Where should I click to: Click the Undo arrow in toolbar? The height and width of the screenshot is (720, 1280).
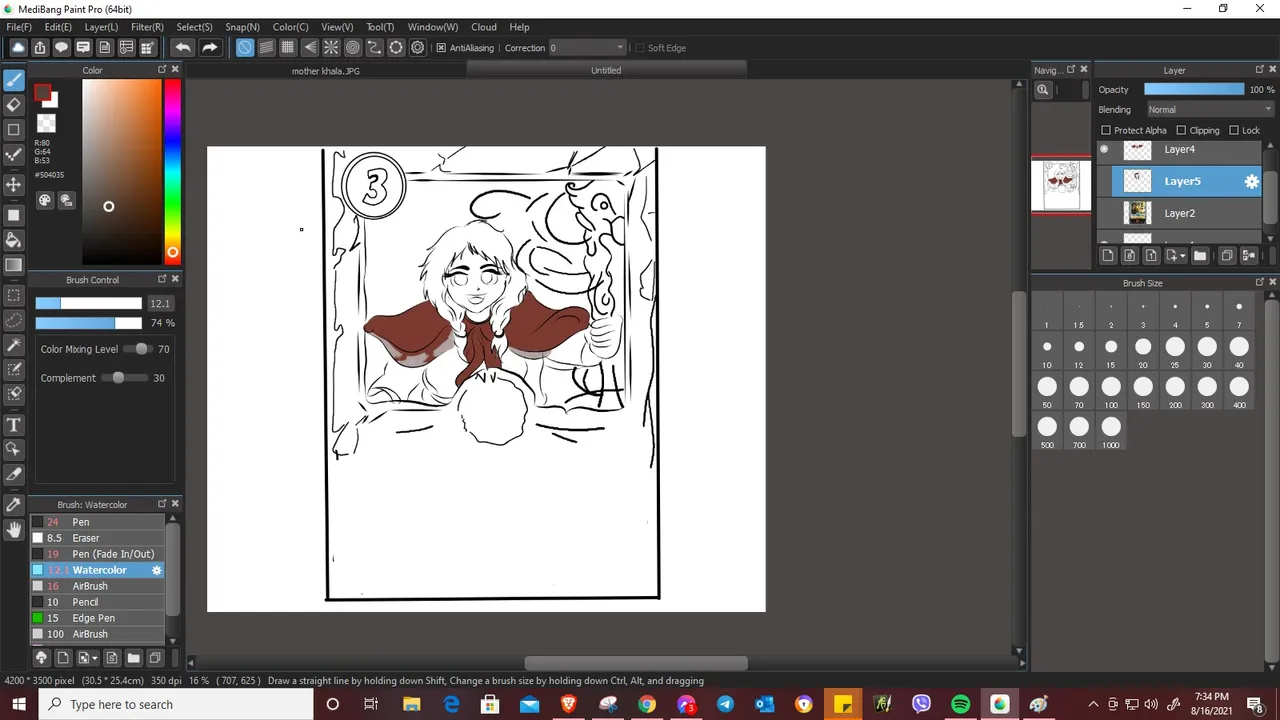click(183, 47)
